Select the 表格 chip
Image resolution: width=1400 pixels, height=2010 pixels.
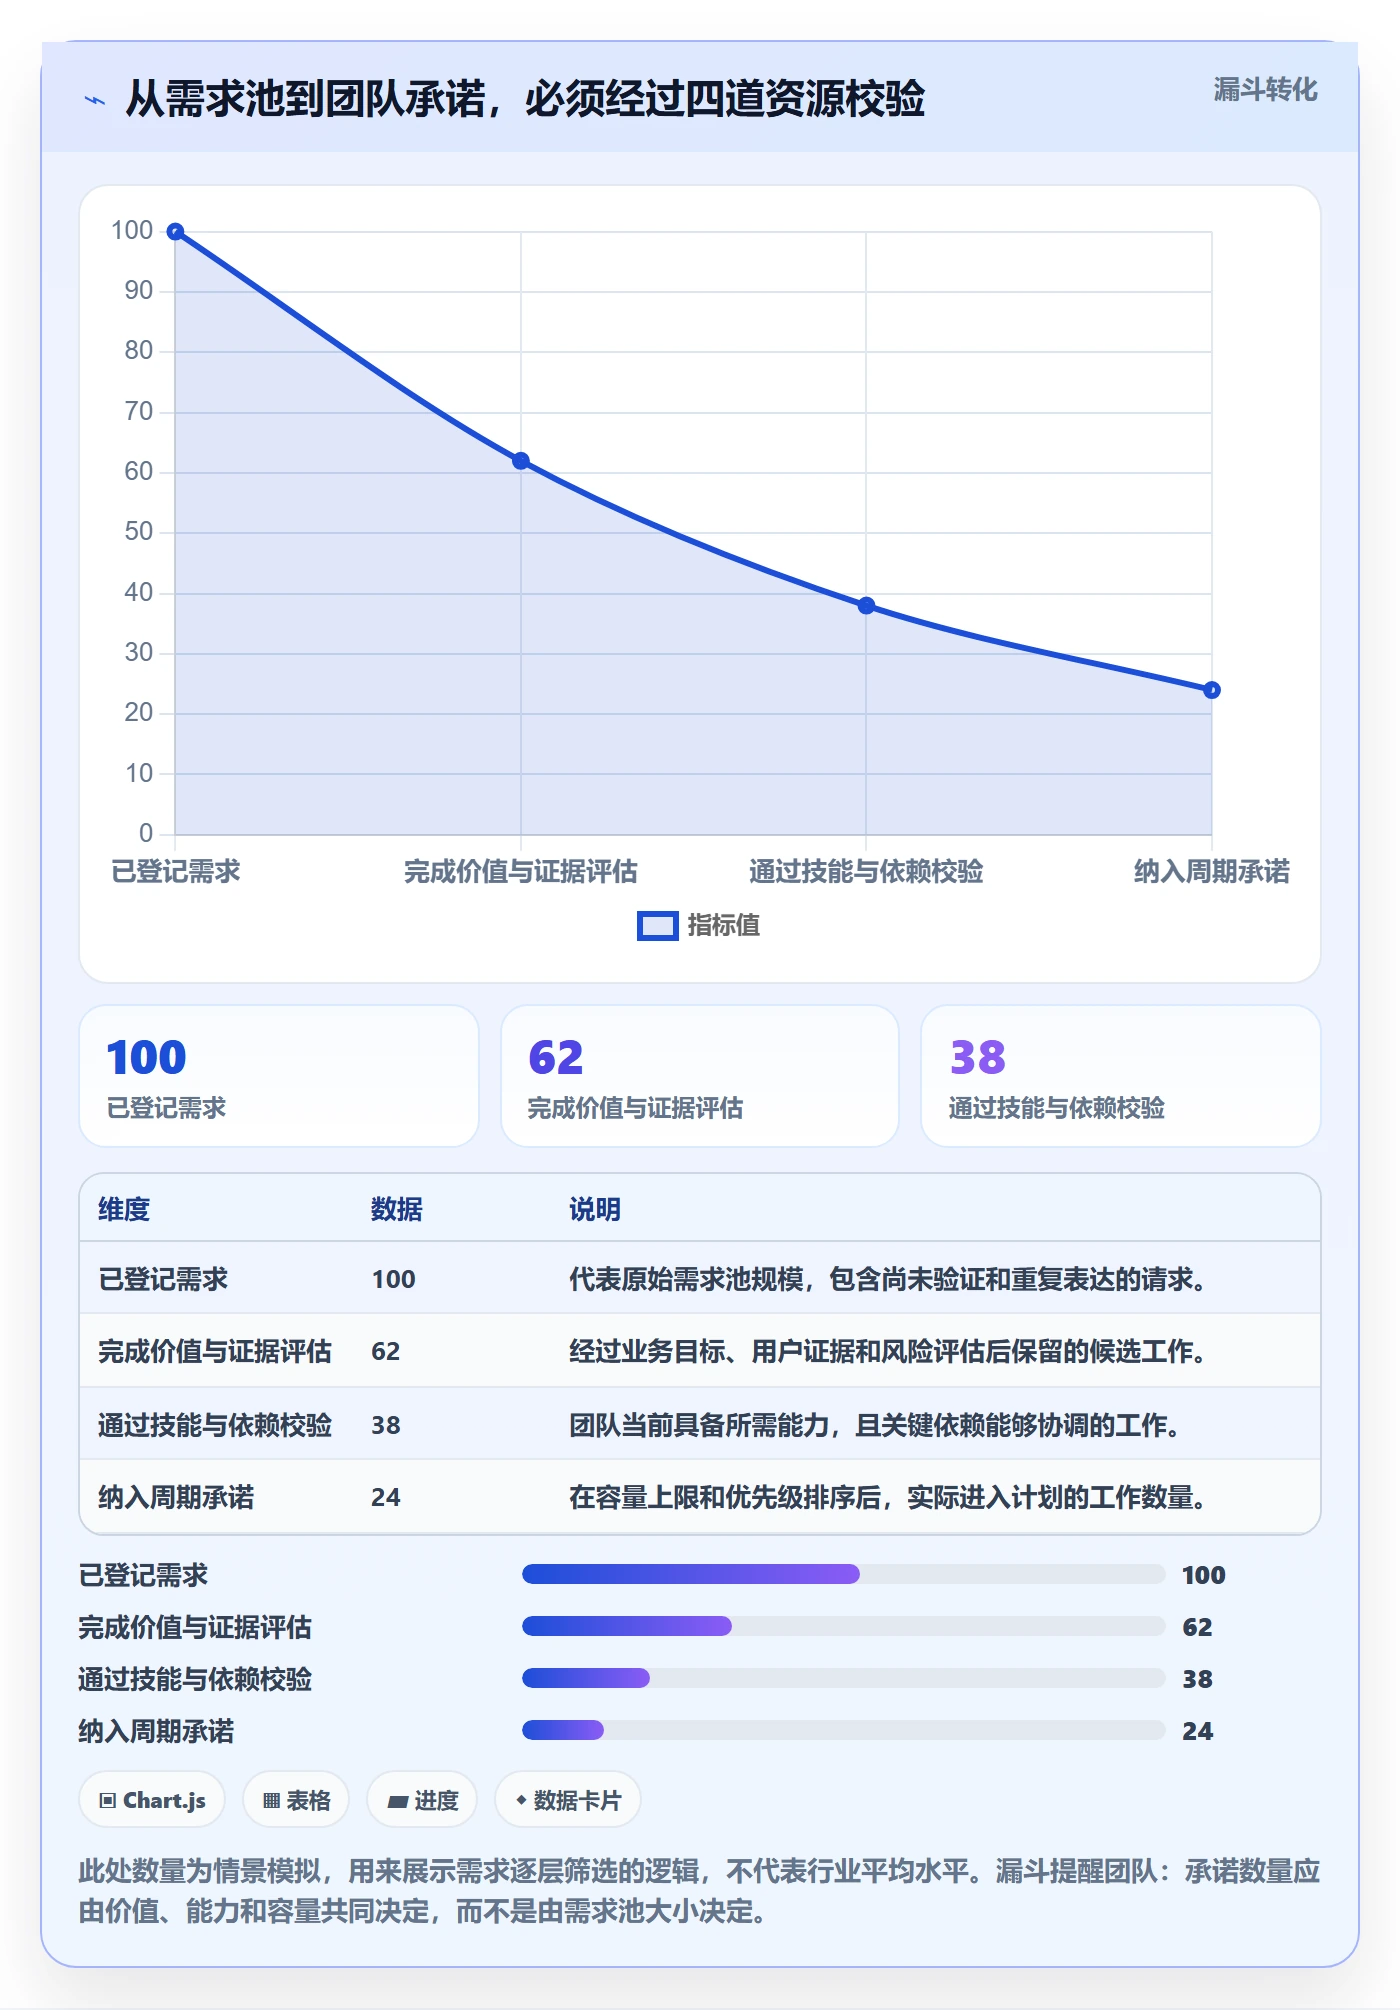pyautogui.click(x=296, y=1800)
